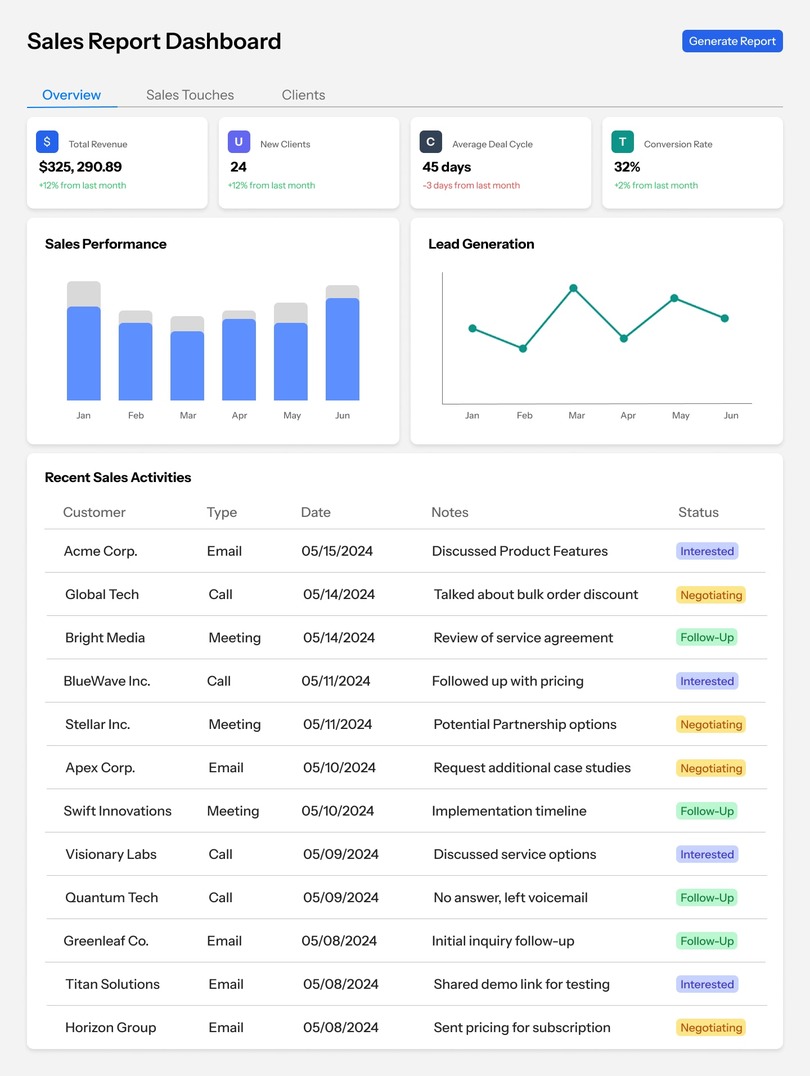Select the Greenleaf Co. customer name

(106, 941)
